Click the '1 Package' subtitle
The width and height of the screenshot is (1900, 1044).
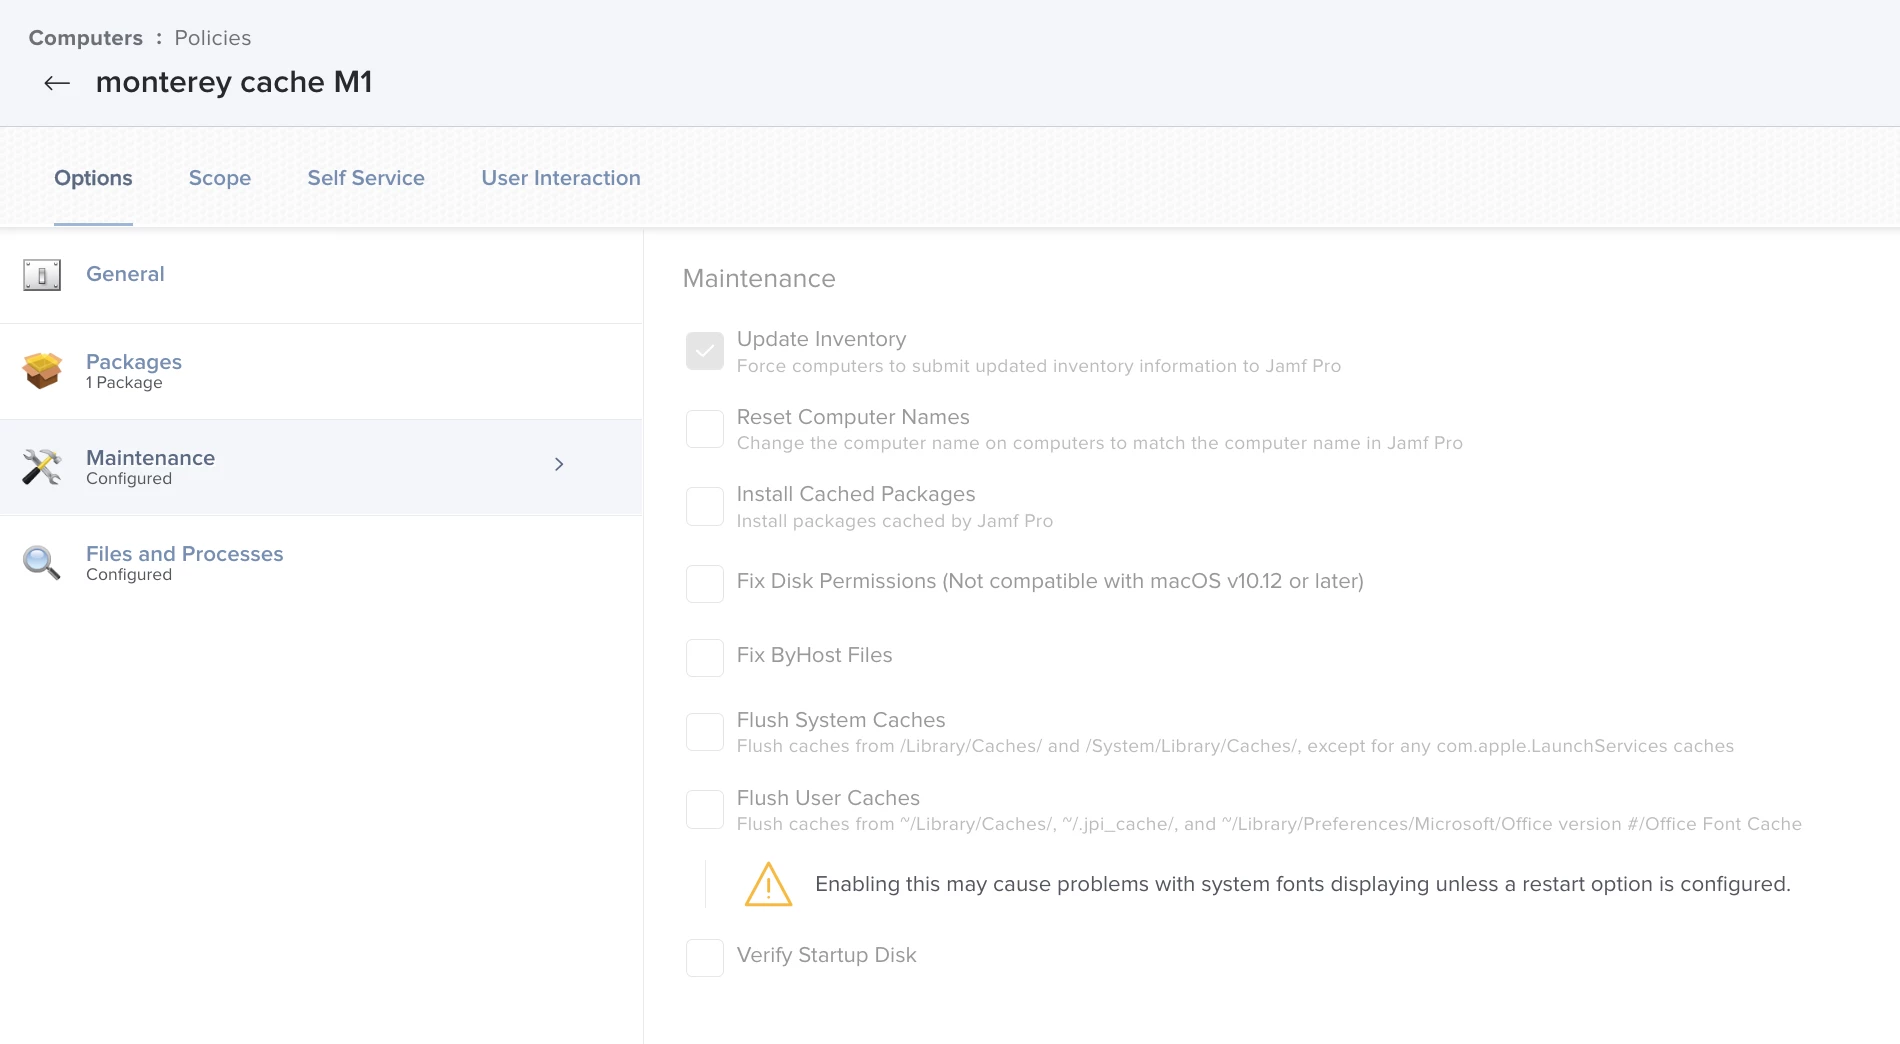click(x=124, y=383)
